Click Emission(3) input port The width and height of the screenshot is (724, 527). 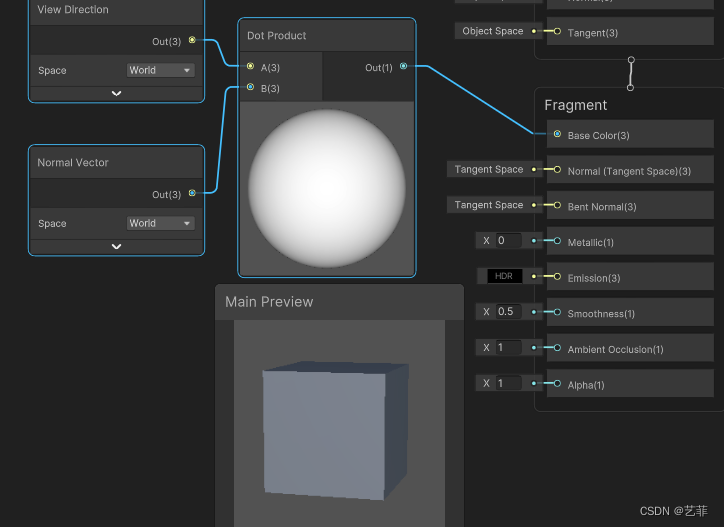(x=557, y=276)
